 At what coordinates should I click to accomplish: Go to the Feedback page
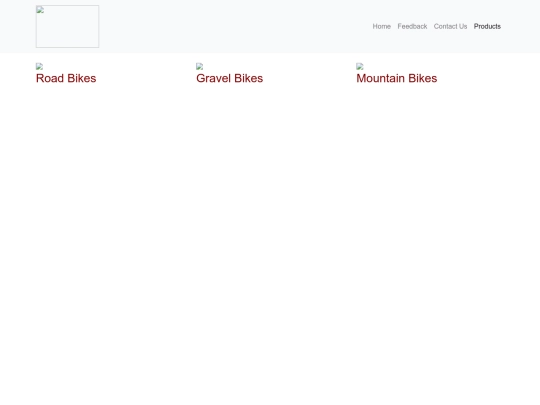(412, 27)
